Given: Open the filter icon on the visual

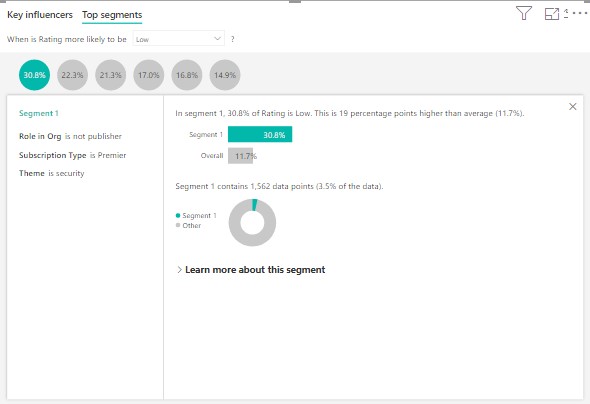Looking at the screenshot, I should click(x=524, y=13).
